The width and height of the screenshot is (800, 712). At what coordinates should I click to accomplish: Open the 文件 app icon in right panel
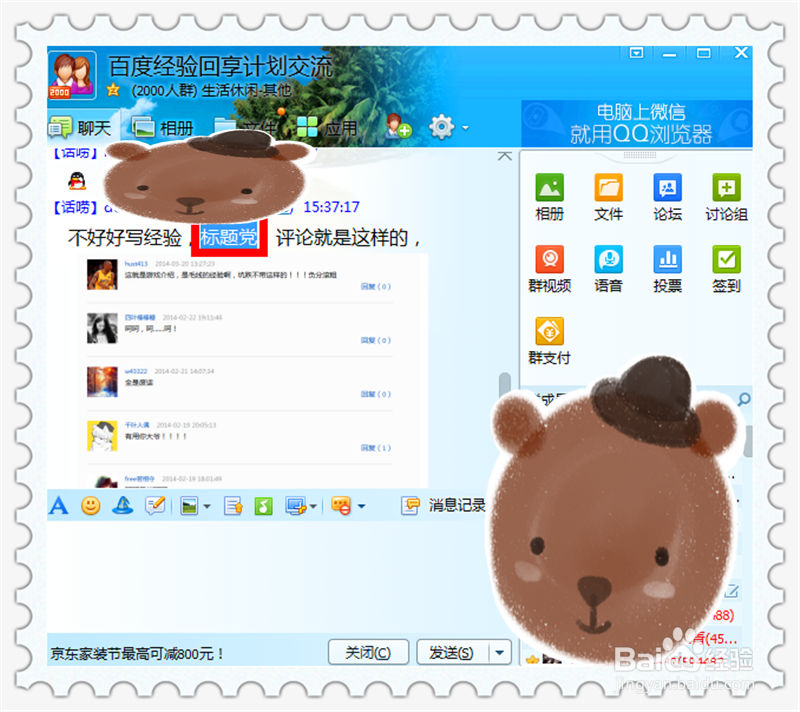click(x=608, y=197)
